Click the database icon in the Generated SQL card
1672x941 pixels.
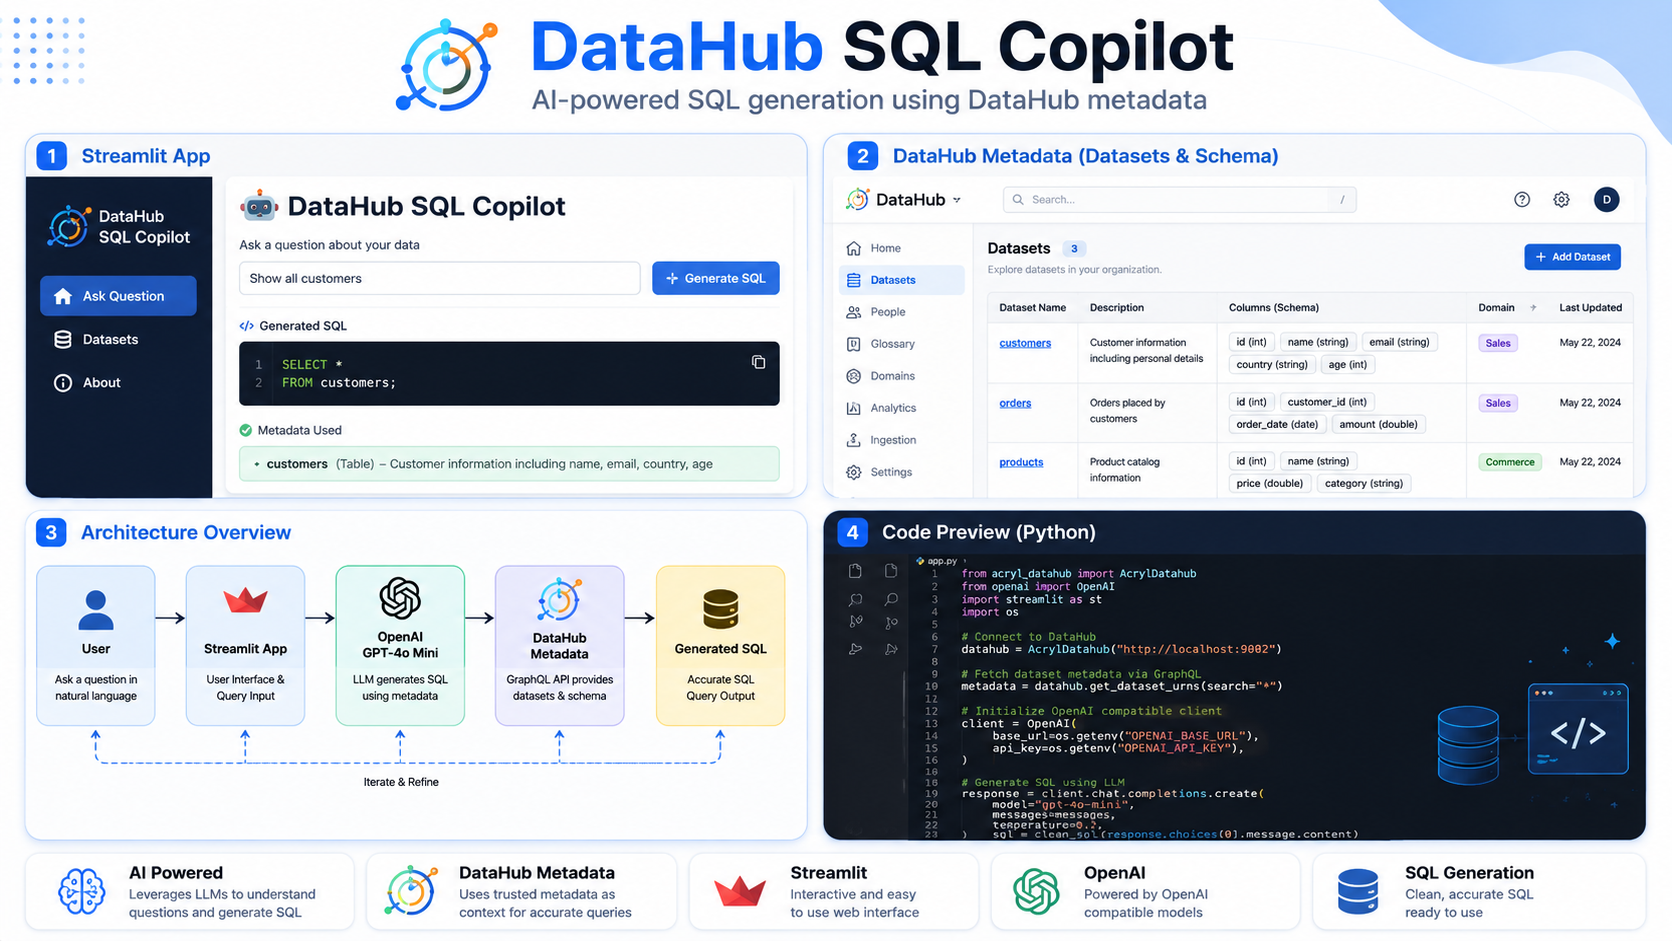720,609
